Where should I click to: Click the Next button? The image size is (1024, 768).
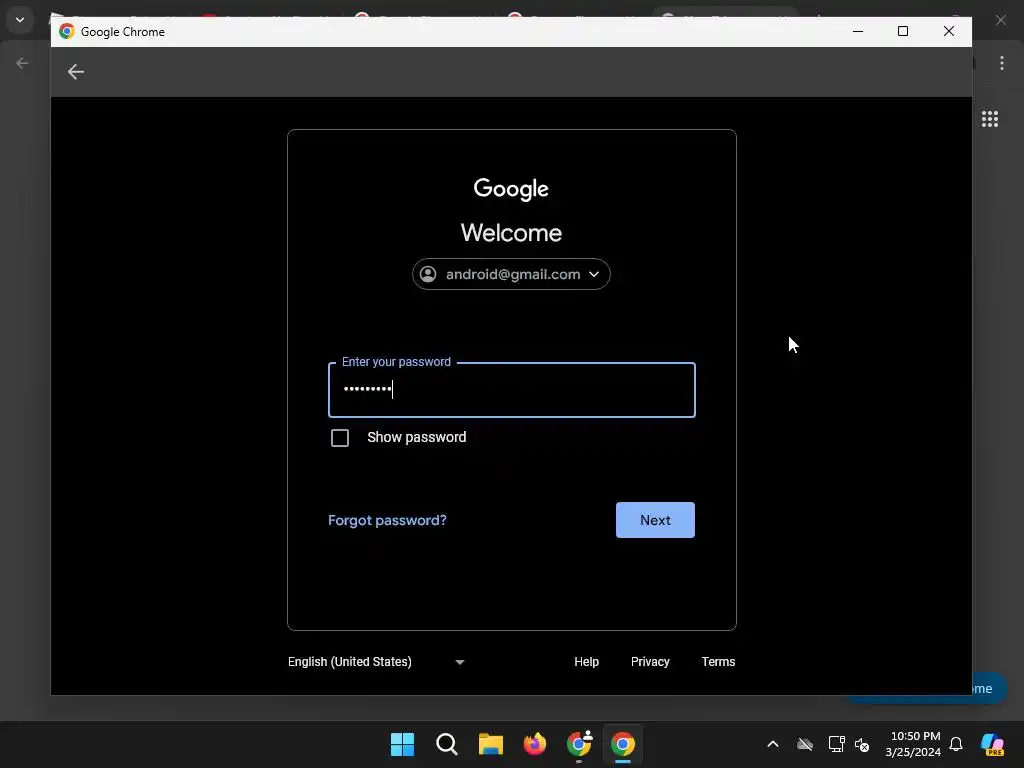pyautogui.click(x=655, y=520)
